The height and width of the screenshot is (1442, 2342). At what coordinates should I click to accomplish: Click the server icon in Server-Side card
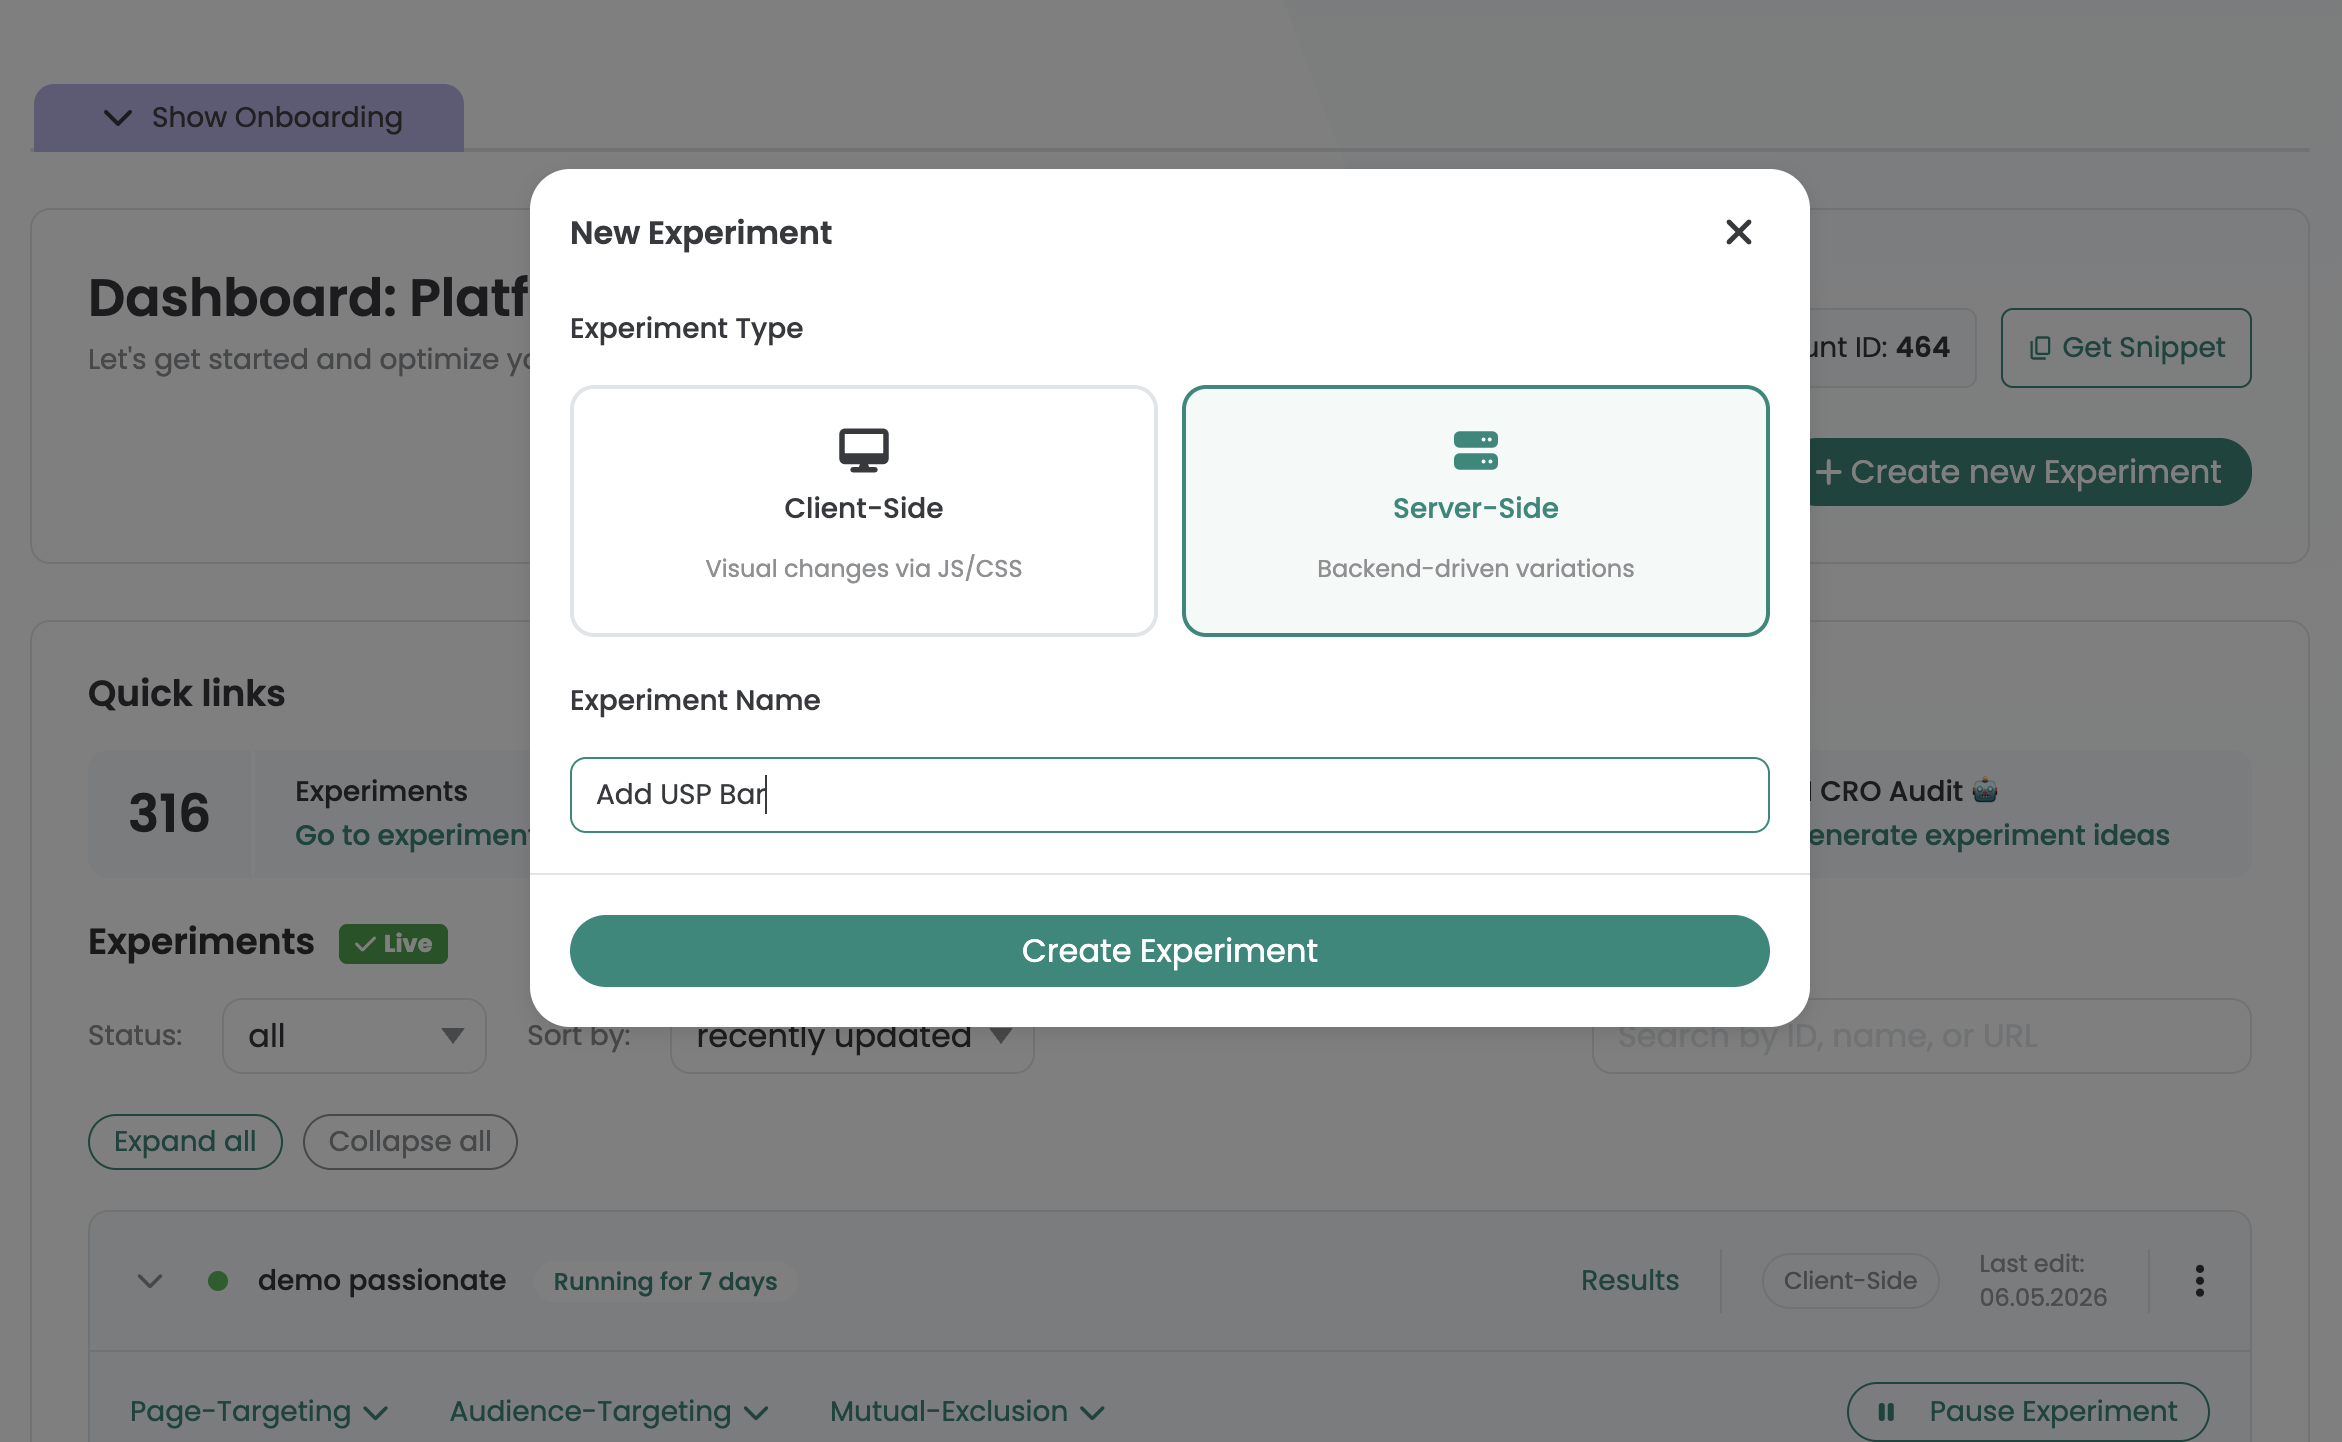point(1475,450)
